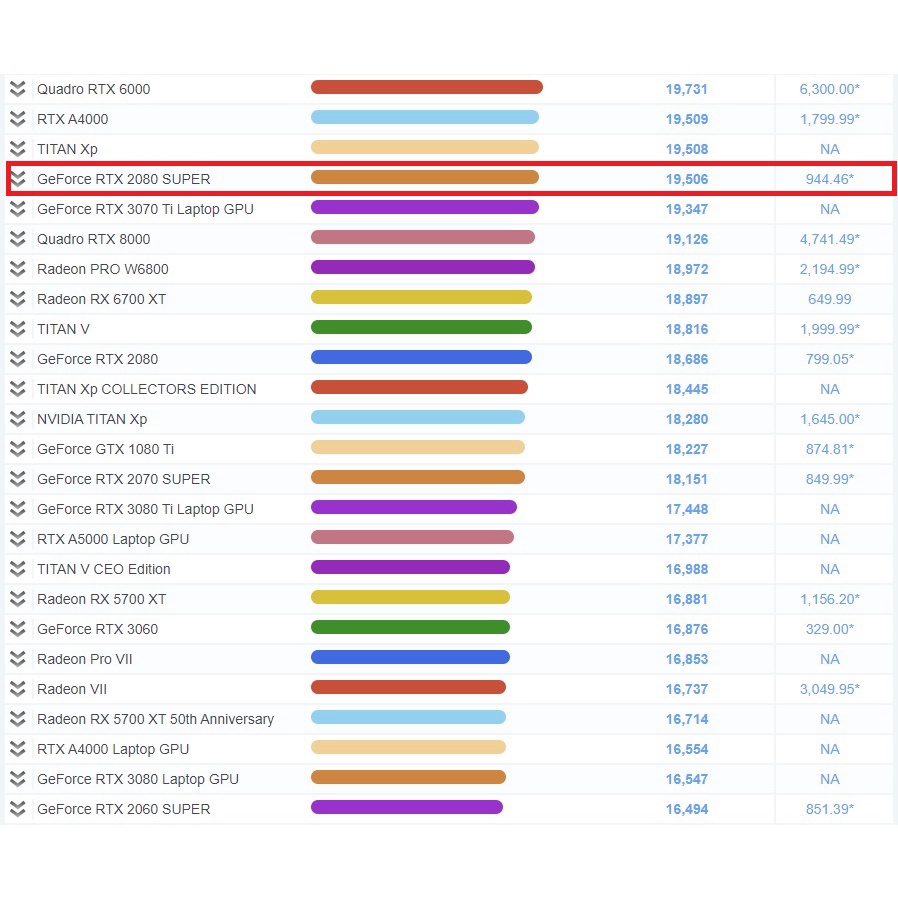Click the score 16,737

pyautogui.click(x=687, y=689)
